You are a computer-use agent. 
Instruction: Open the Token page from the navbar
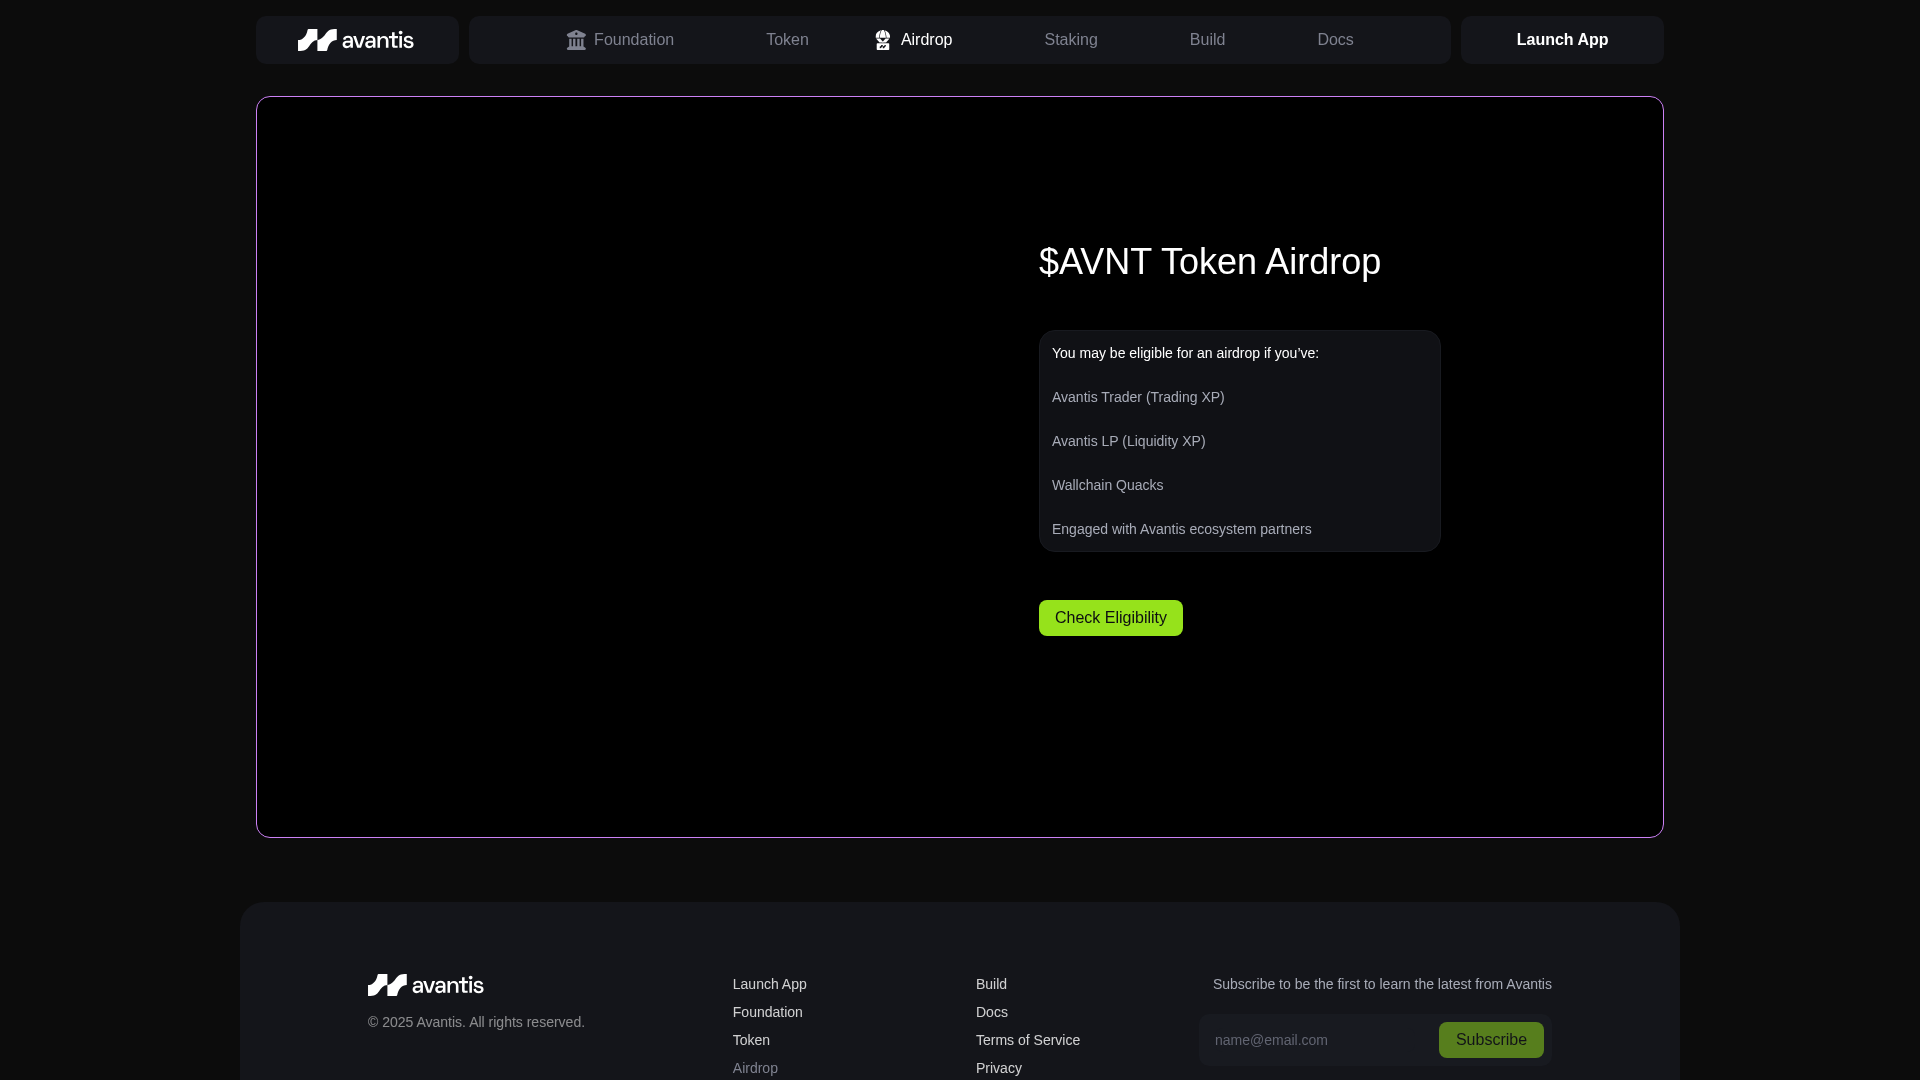pyautogui.click(x=787, y=40)
